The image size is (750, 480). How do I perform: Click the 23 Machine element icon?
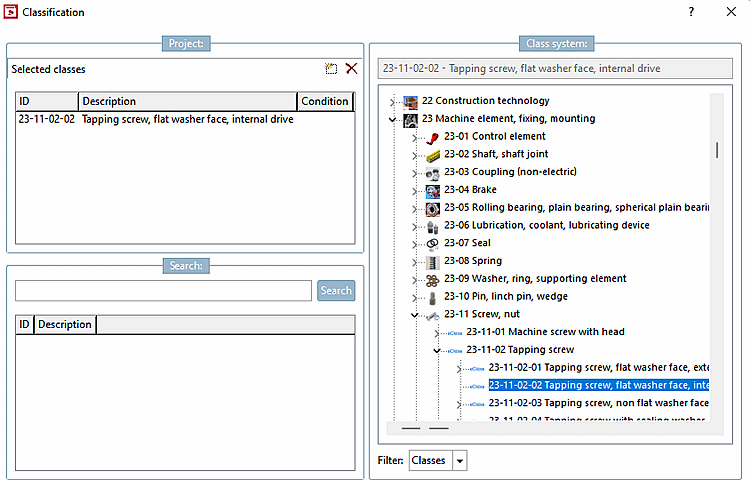coord(410,120)
